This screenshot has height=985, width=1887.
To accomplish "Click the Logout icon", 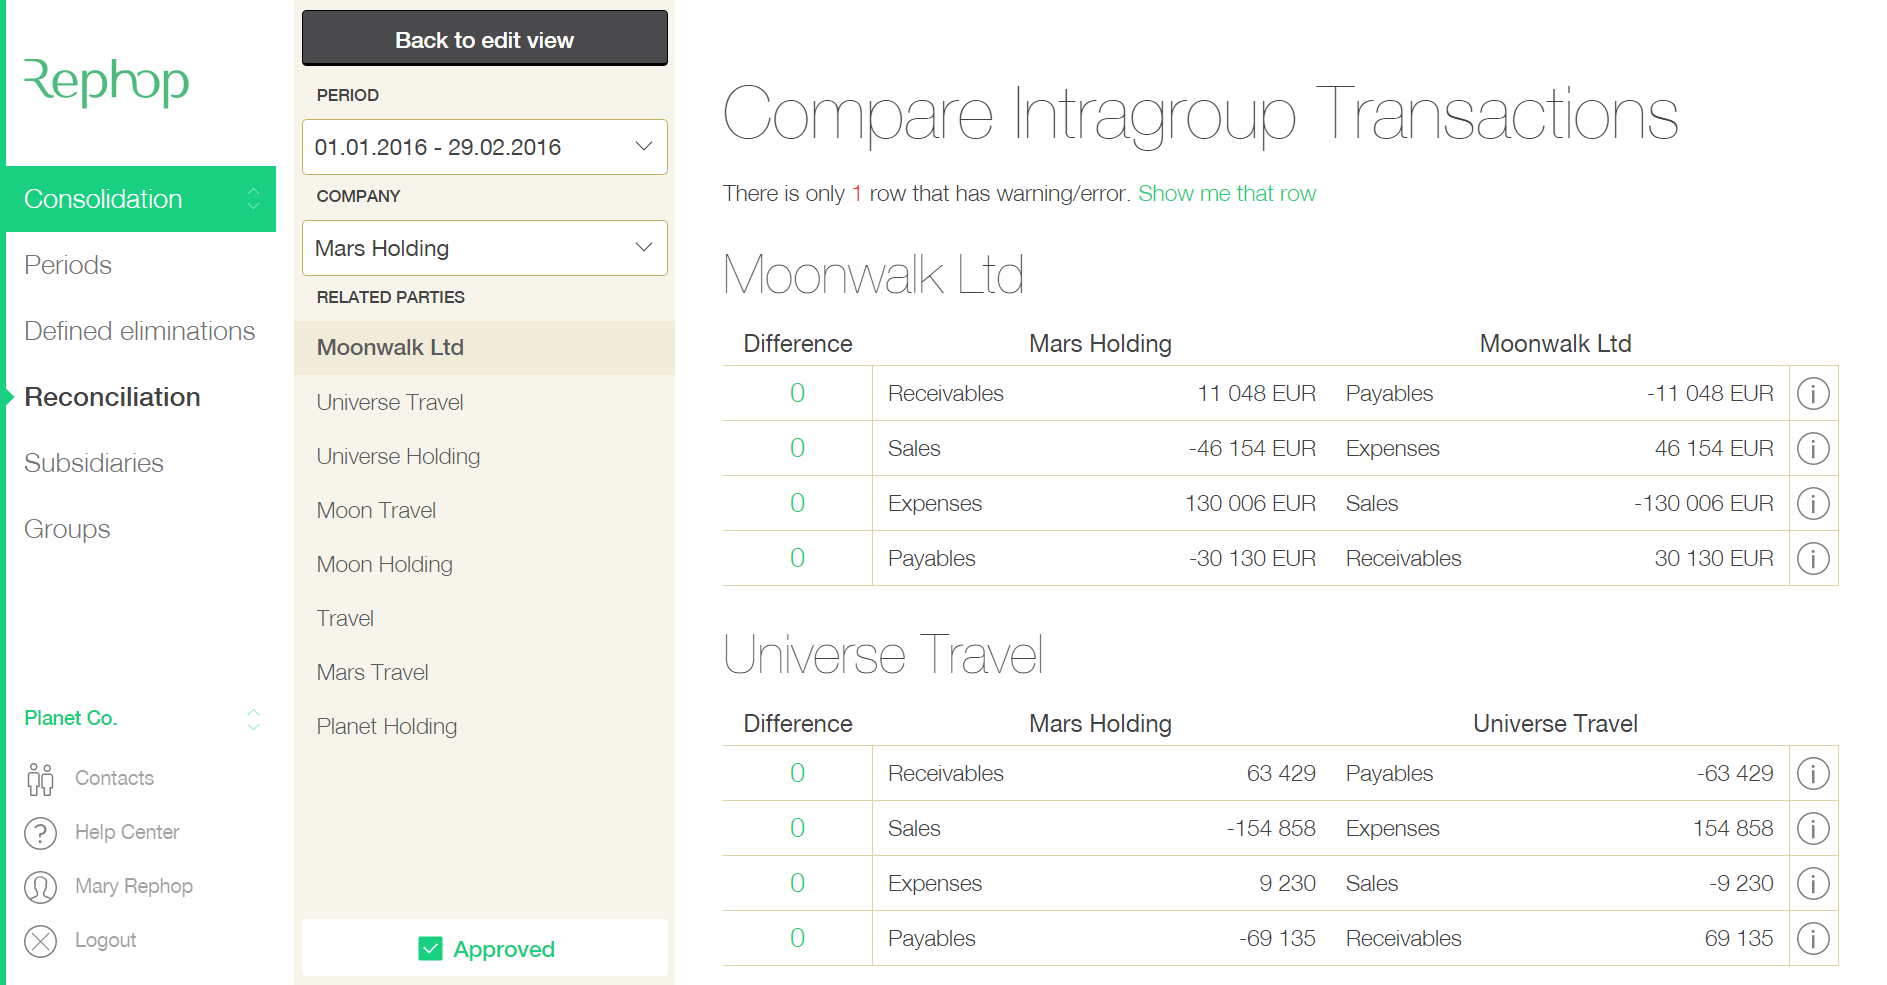I will (x=40, y=940).
